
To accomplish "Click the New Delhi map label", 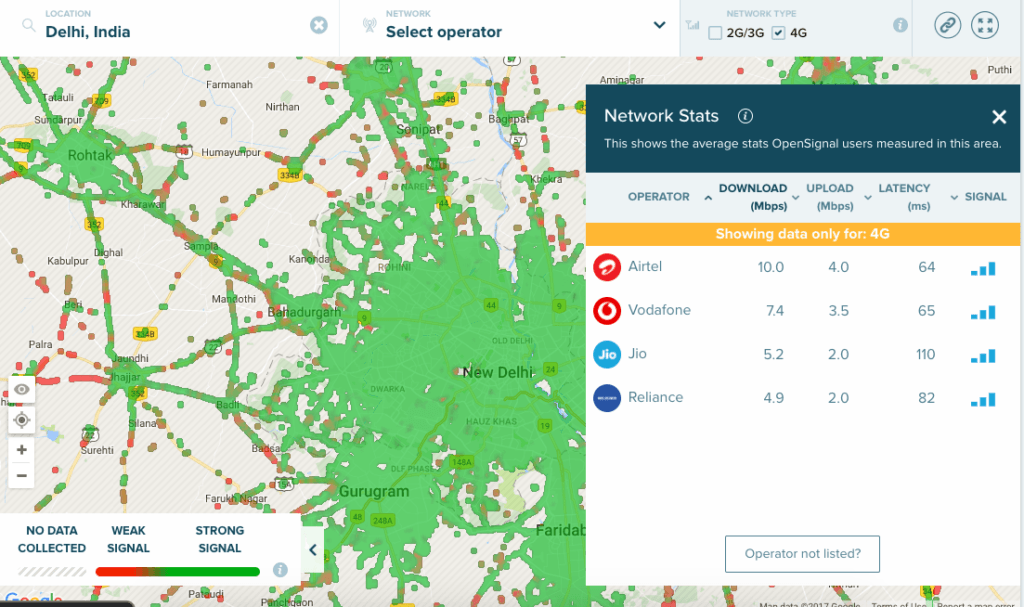I will coord(498,372).
